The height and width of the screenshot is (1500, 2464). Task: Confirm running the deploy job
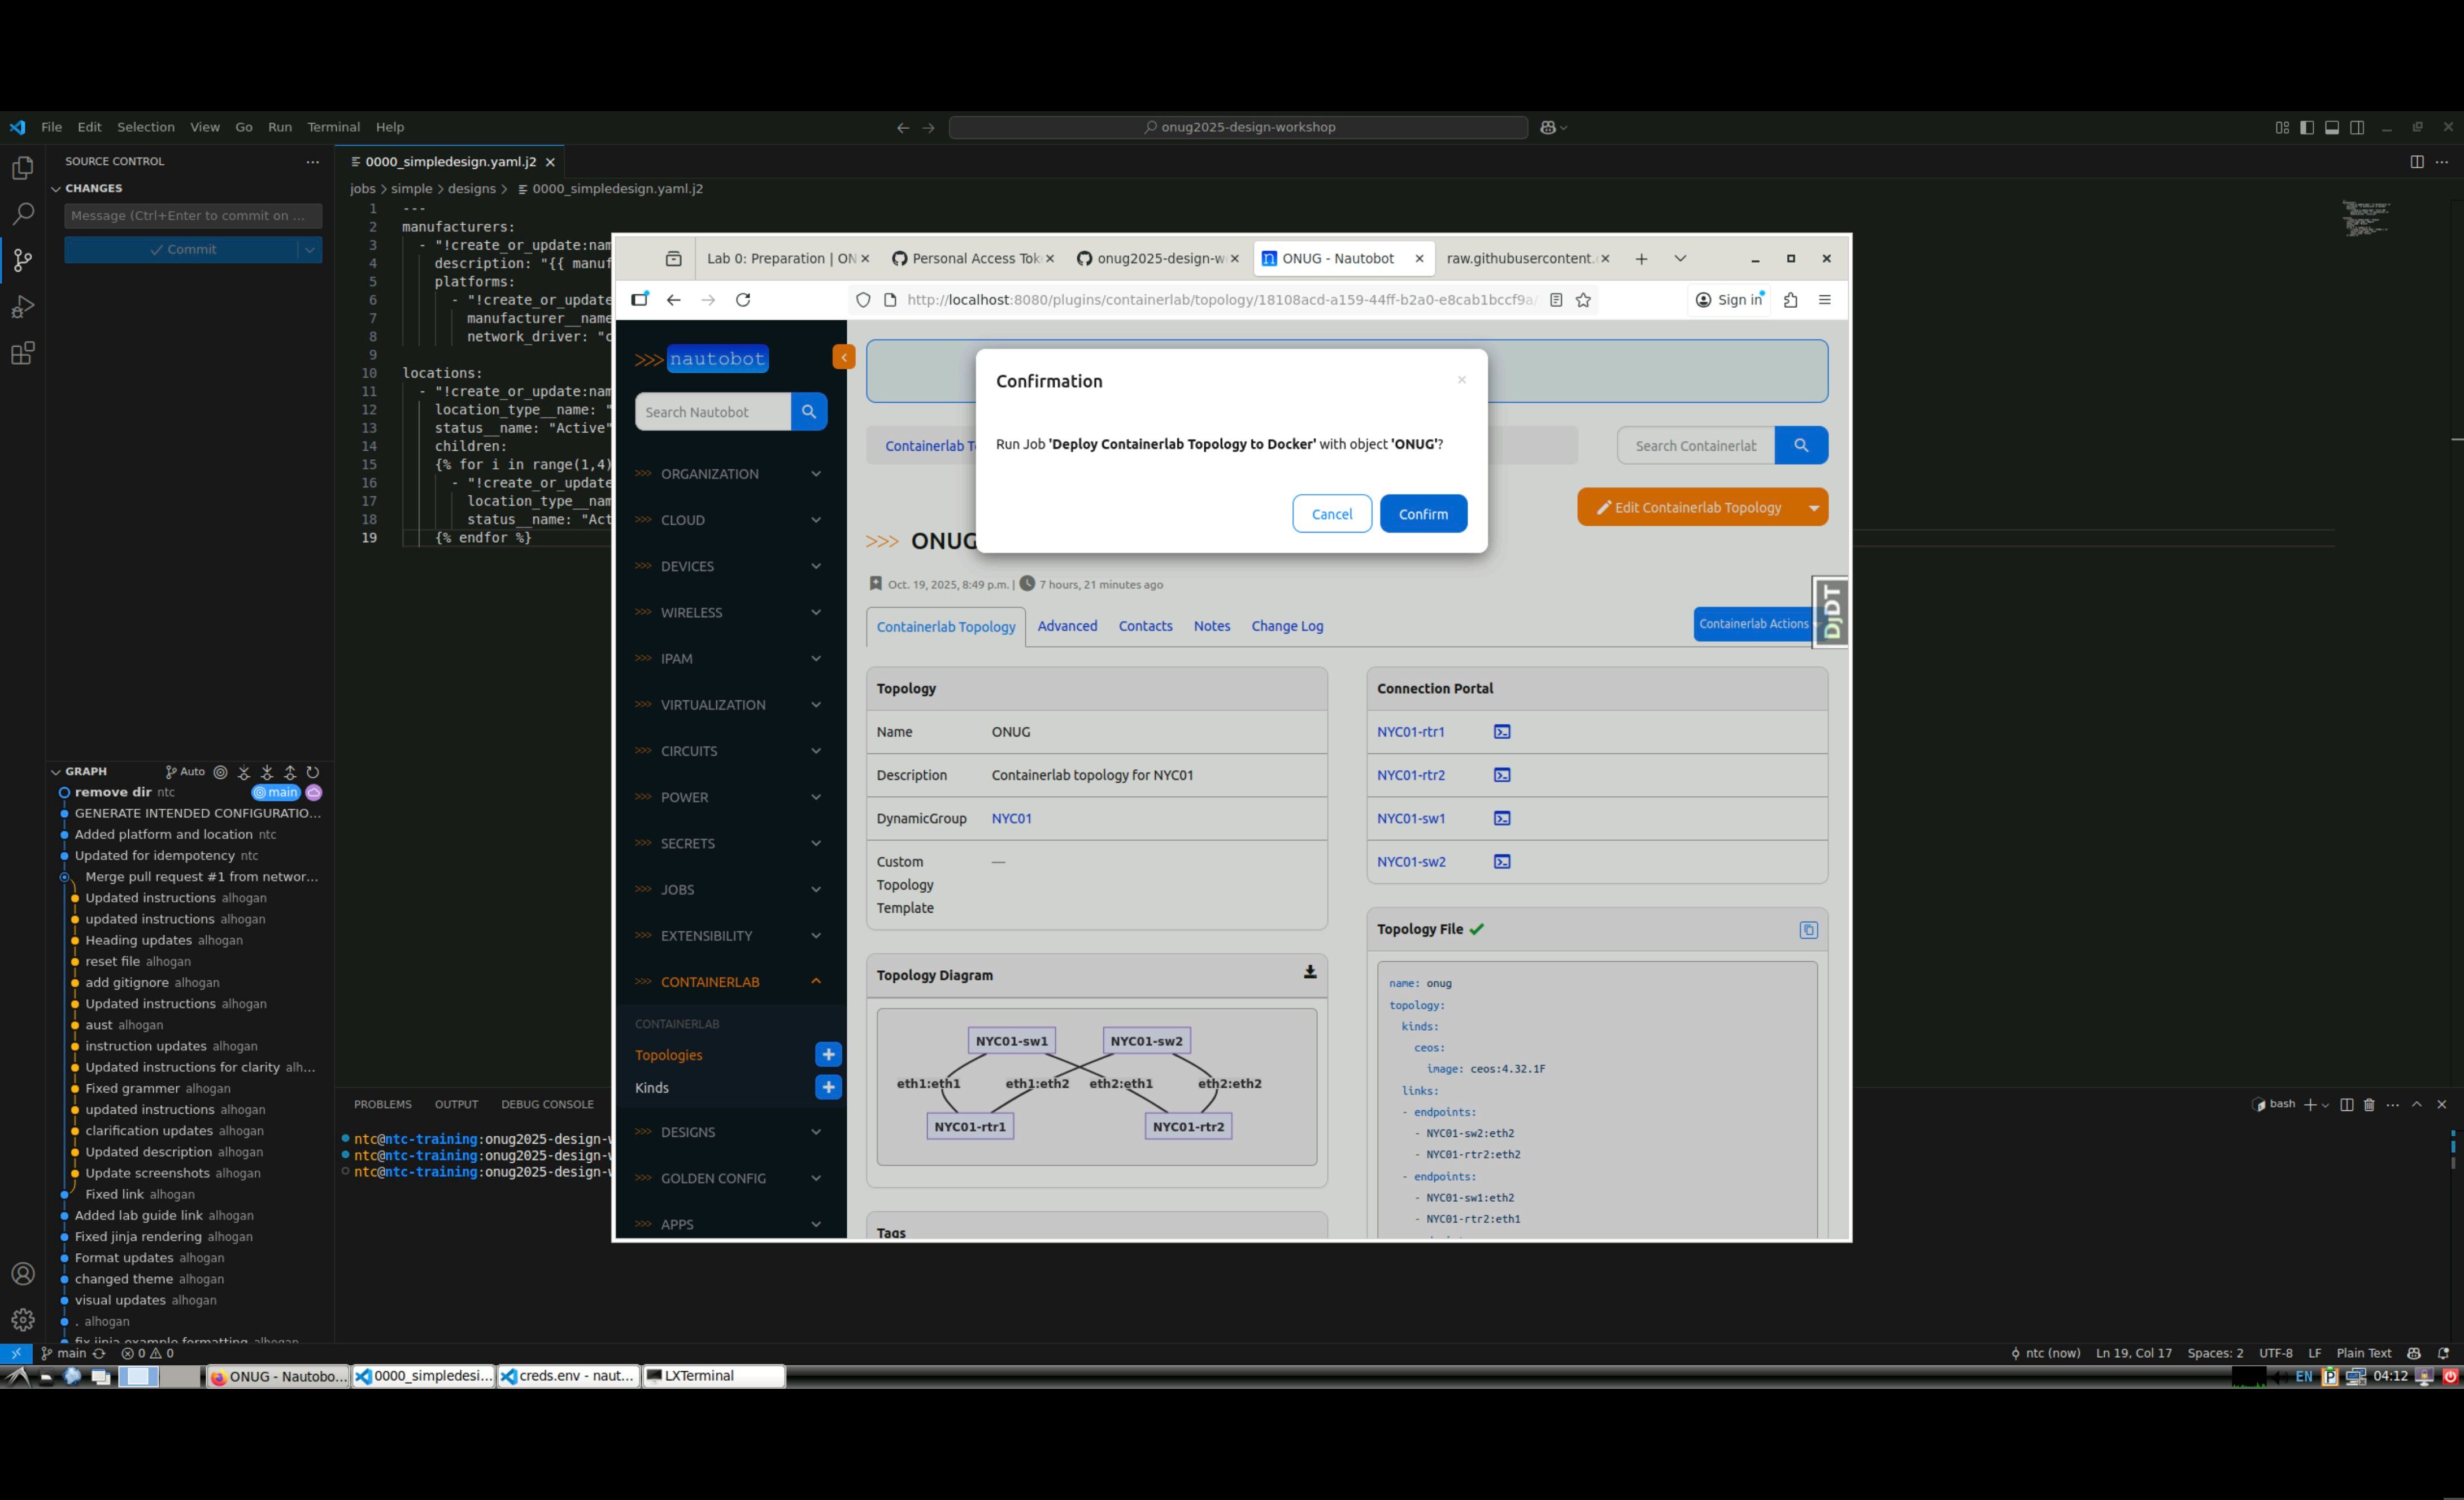tap(1422, 514)
